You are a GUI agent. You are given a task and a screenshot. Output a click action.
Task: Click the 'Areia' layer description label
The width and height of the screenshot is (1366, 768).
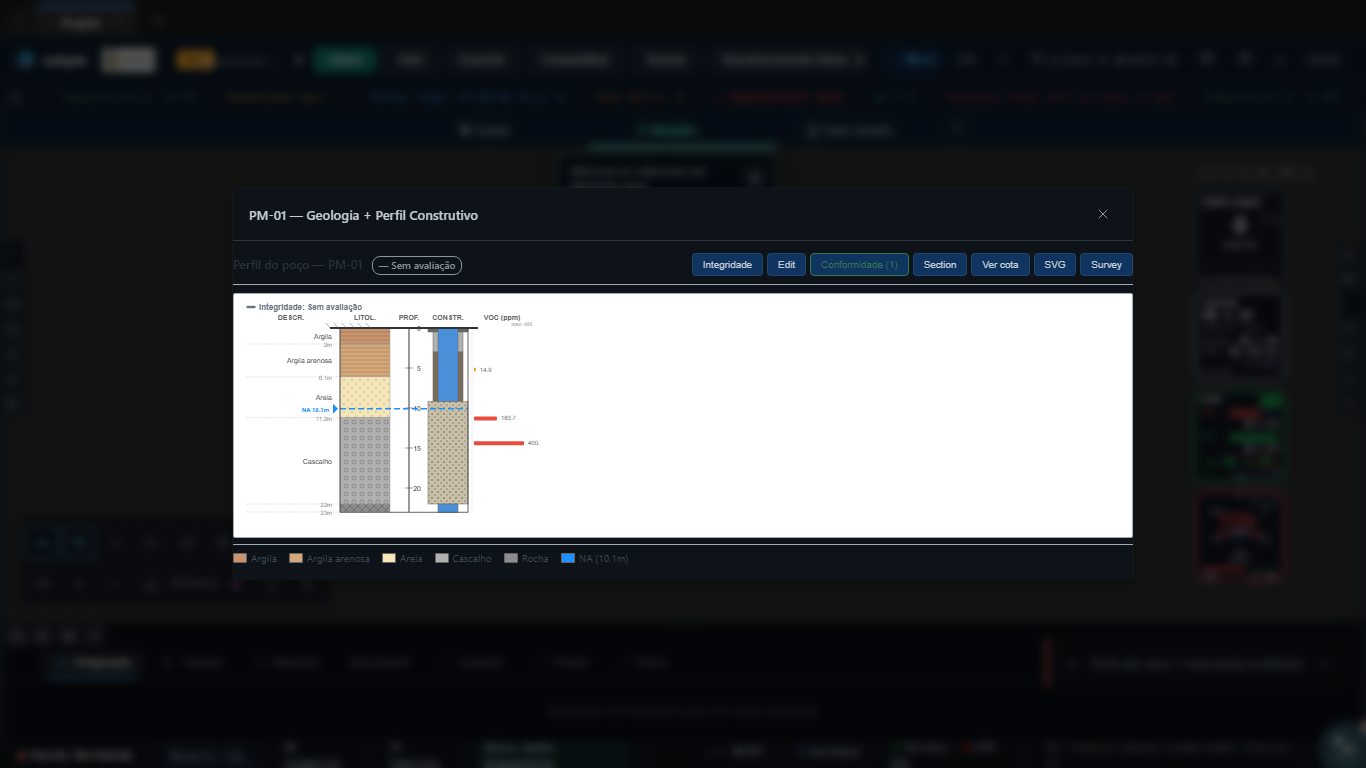323,398
